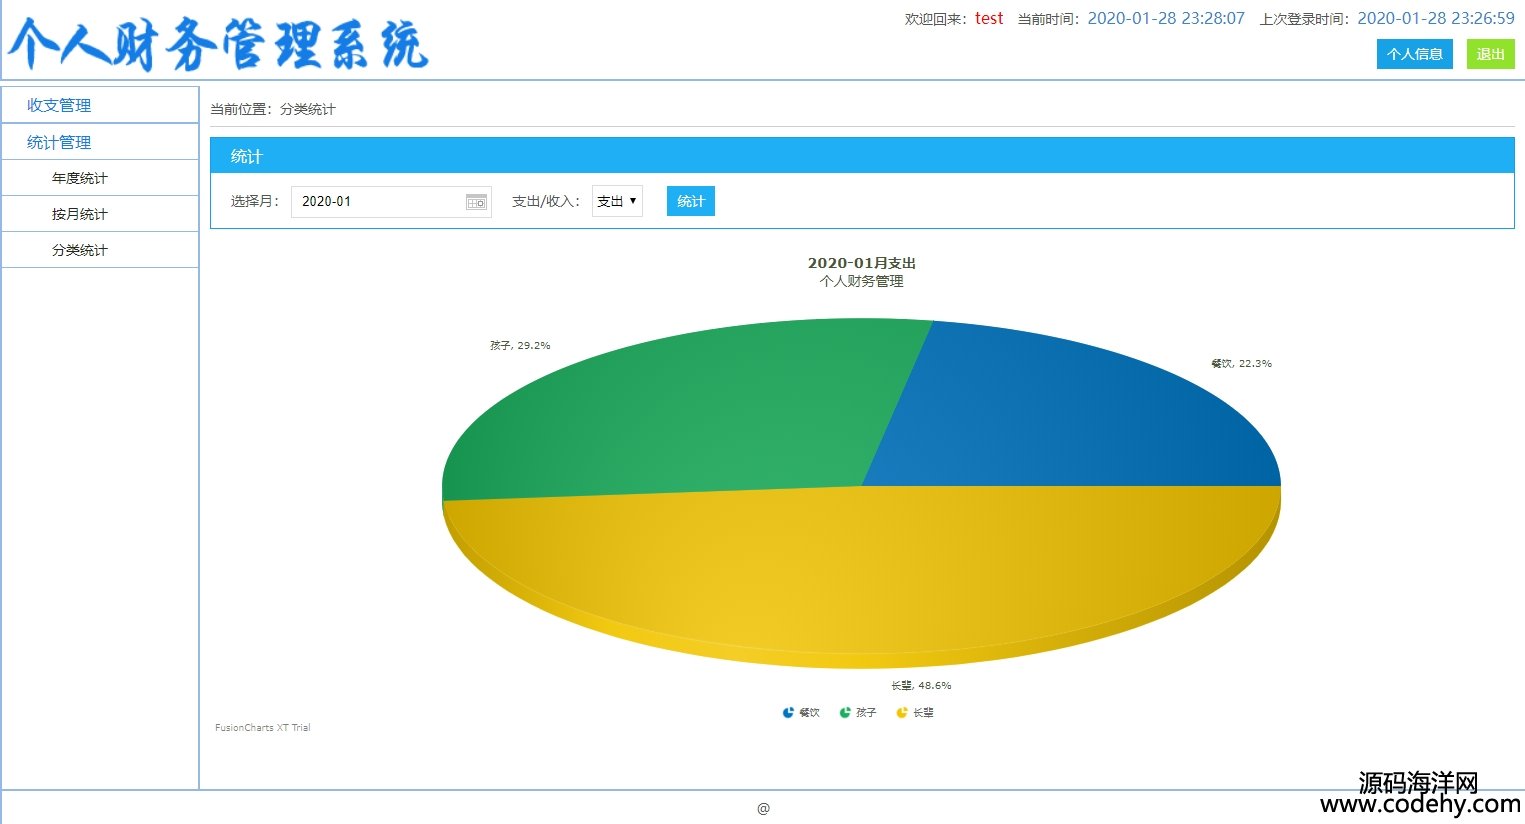Open 年度统计 in the sidebar

[x=100, y=178]
